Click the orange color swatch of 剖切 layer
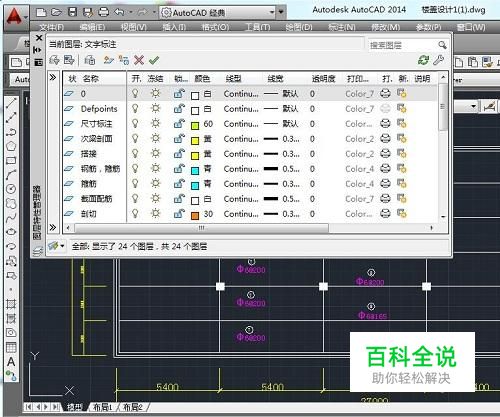The width and height of the screenshot is (500, 417). pyautogui.click(x=195, y=215)
